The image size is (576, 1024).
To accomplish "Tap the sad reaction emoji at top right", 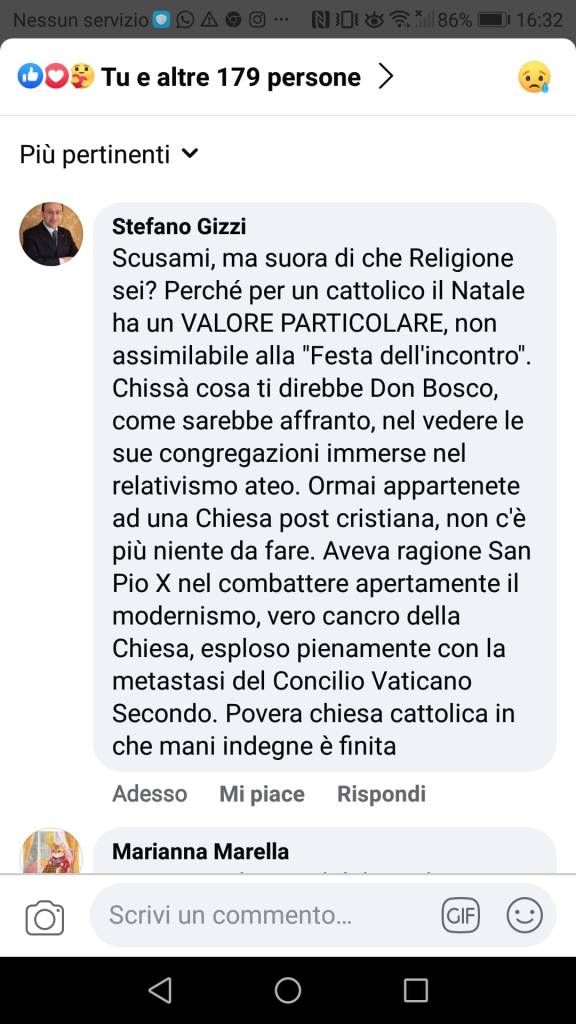I will (534, 77).
